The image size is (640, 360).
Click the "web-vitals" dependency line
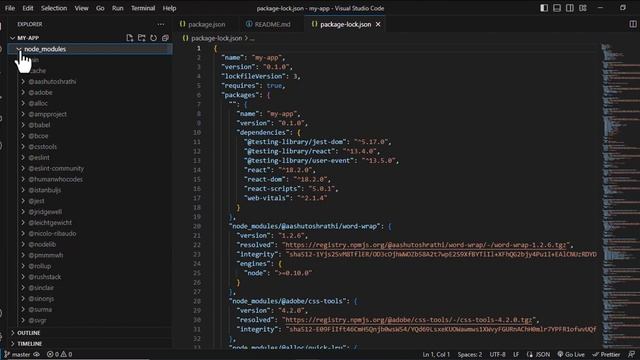coord(286,198)
